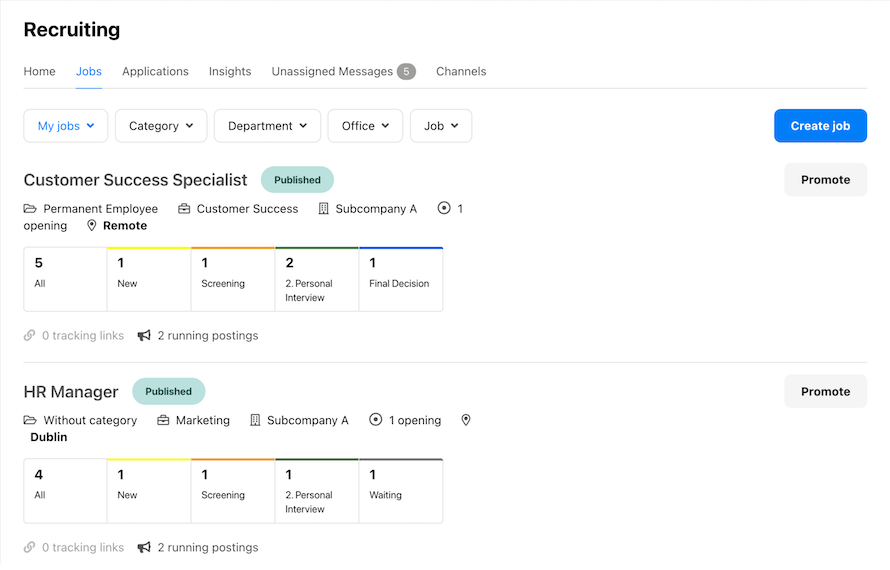The height and width of the screenshot is (570, 890).
Task: Click megaphone icon under HR Manager job
Action: click(x=144, y=547)
